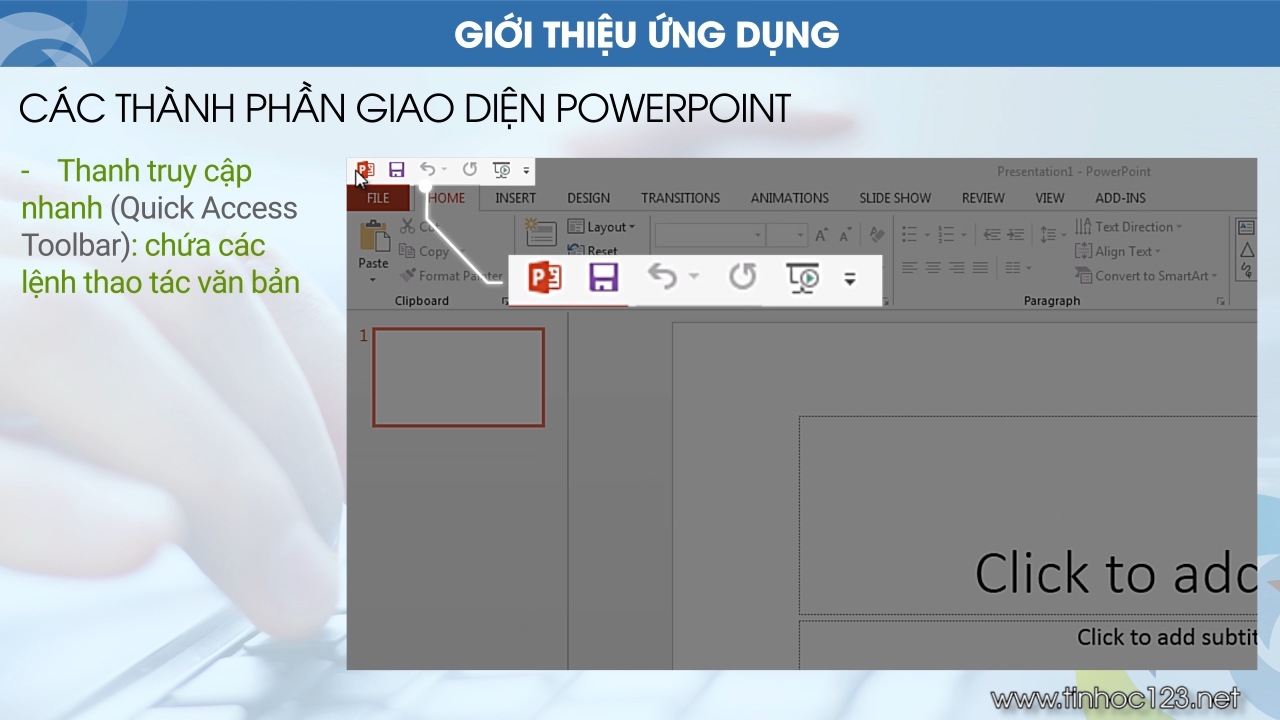The width and height of the screenshot is (1280, 720).
Task: Toggle the bulleted list button
Action: [x=909, y=235]
